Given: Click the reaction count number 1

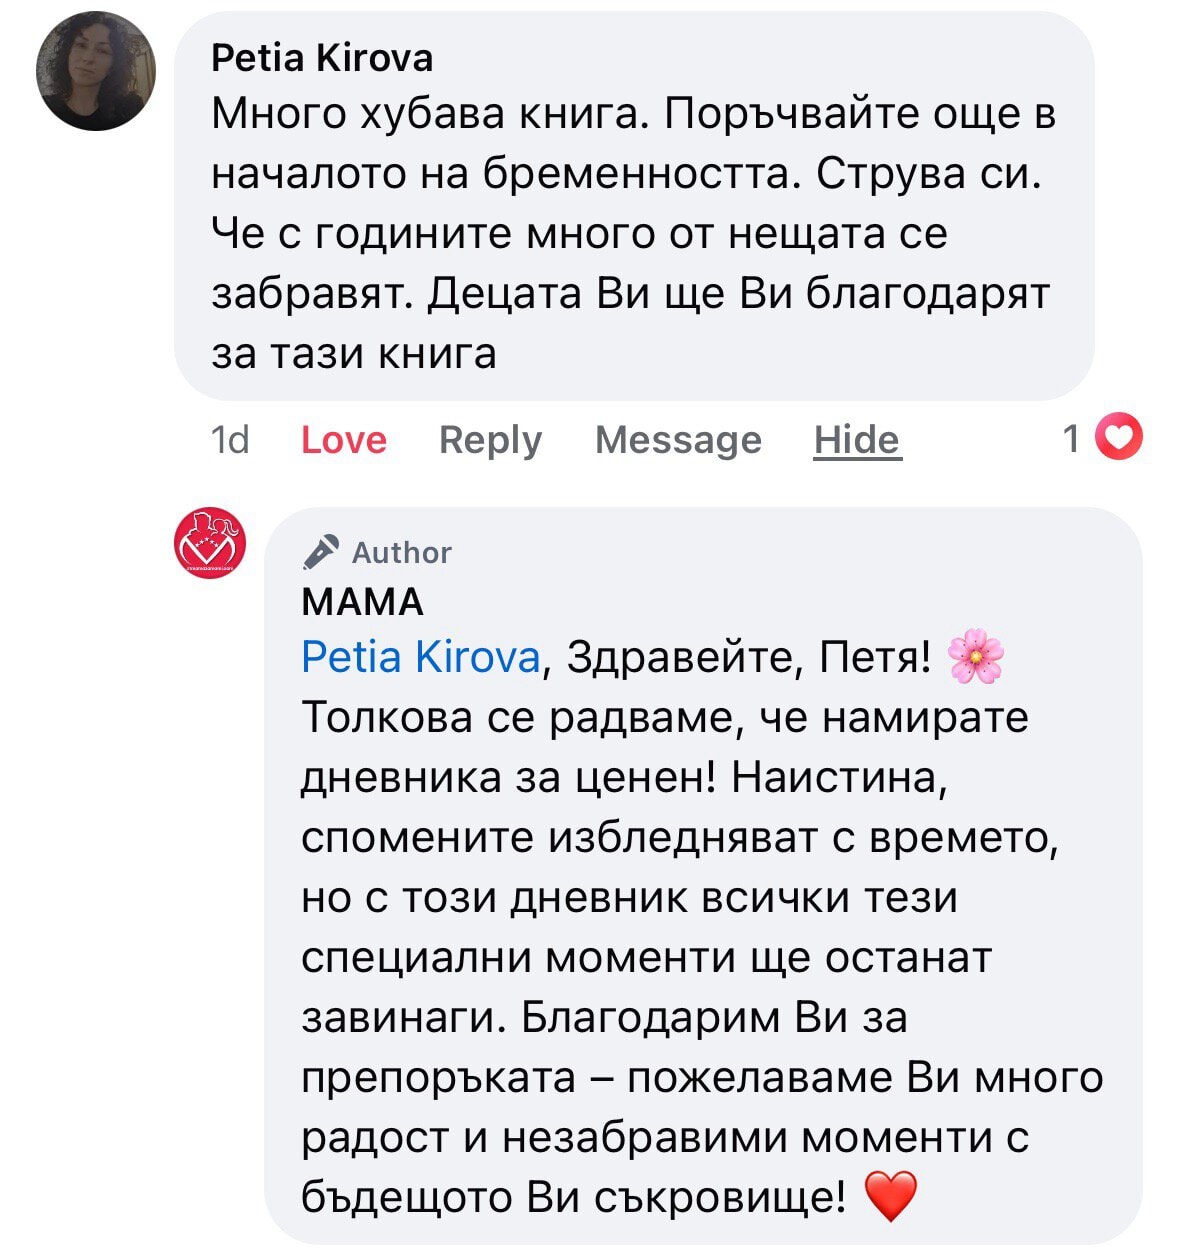Looking at the screenshot, I should [1071, 438].
